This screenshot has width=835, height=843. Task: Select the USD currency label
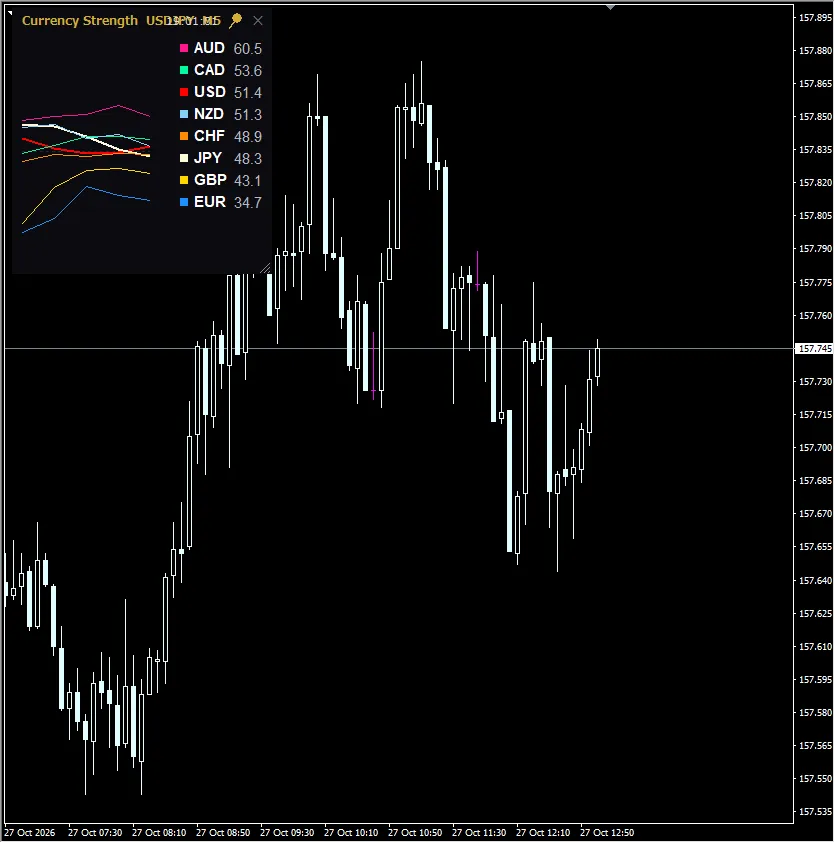(210, 92)
